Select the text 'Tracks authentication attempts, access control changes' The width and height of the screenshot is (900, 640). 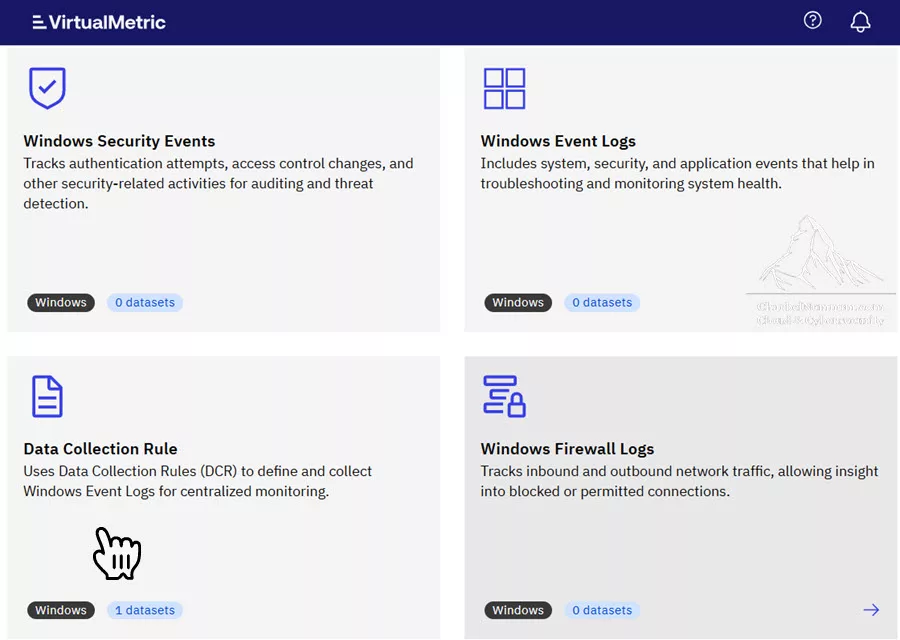(204, 164)
